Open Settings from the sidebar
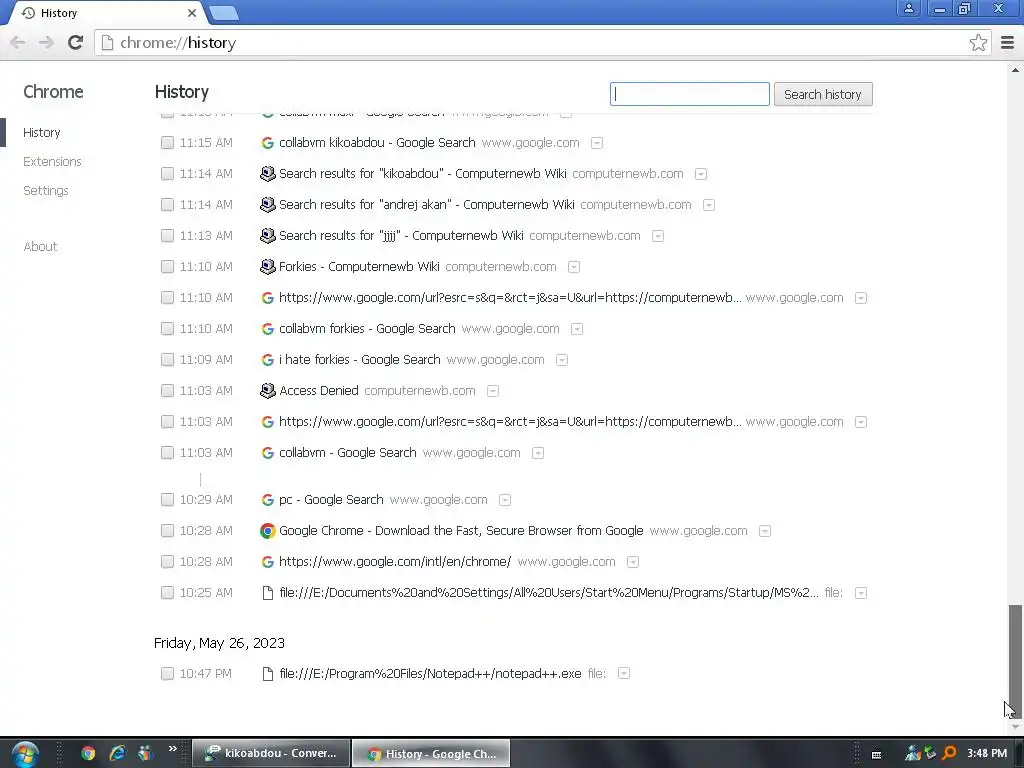1024x768 pixels. (x=46, y=191)
